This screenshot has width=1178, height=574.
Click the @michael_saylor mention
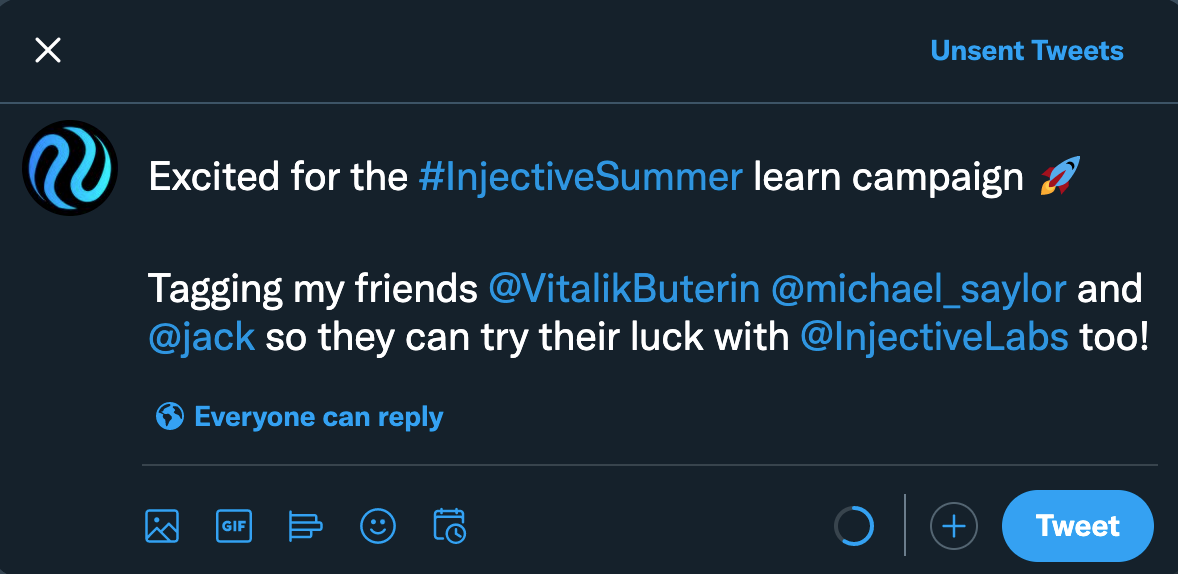(918, 289)
